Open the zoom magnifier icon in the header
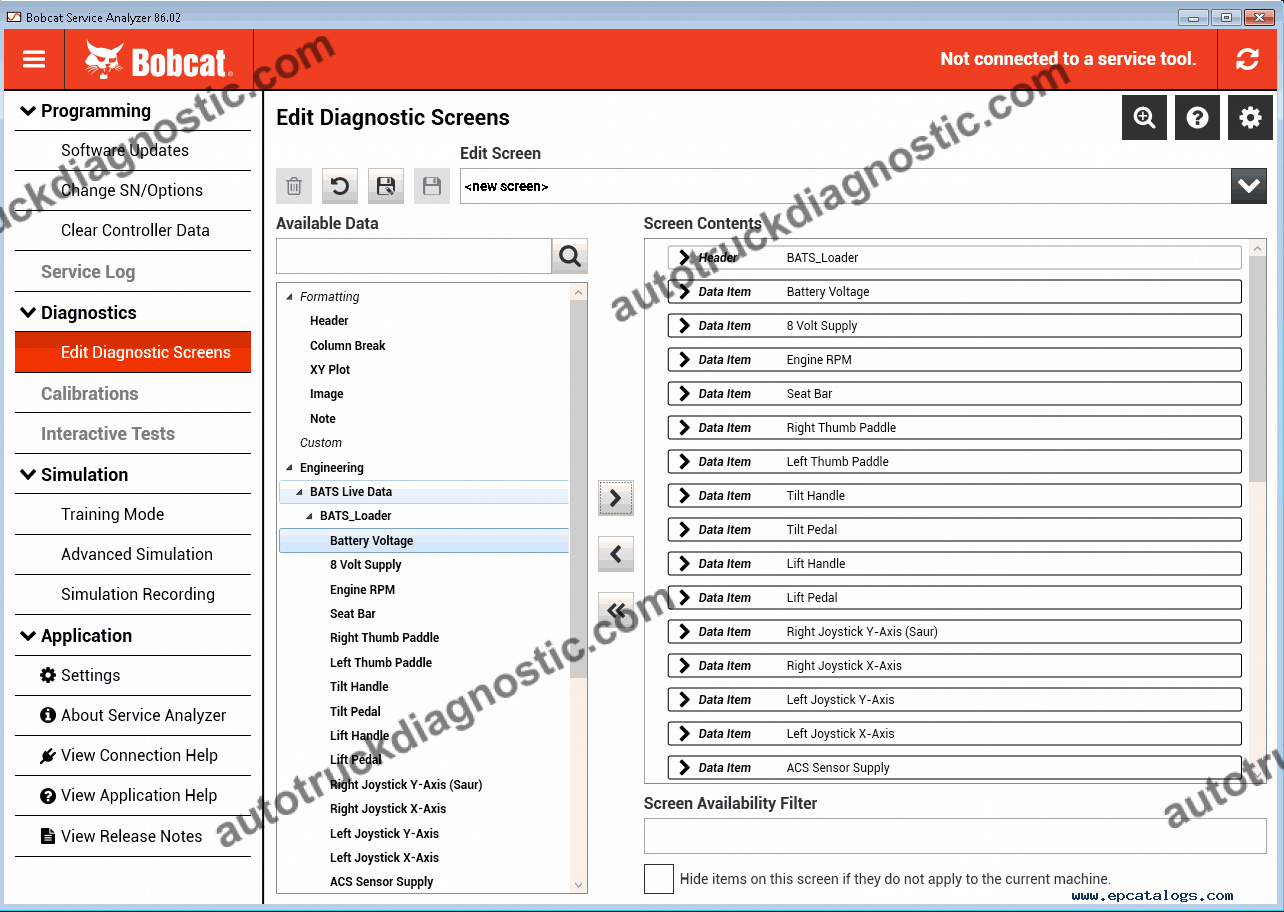Image resolution: width=1284 pixels, height=912 pixels. [x=1144, y=117]
